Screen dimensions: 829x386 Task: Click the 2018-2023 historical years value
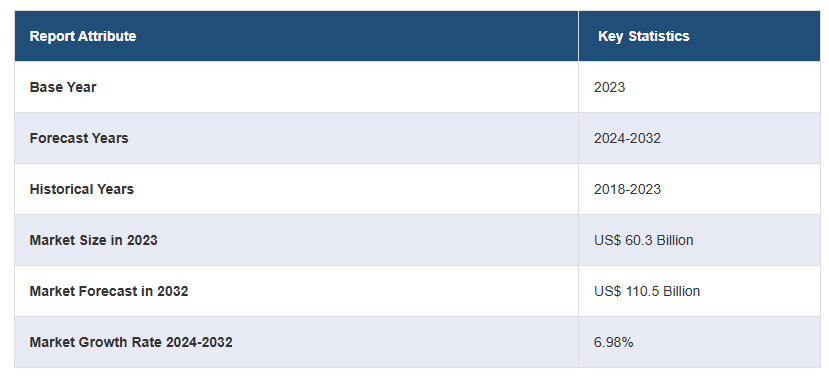[x=627, y=189]
